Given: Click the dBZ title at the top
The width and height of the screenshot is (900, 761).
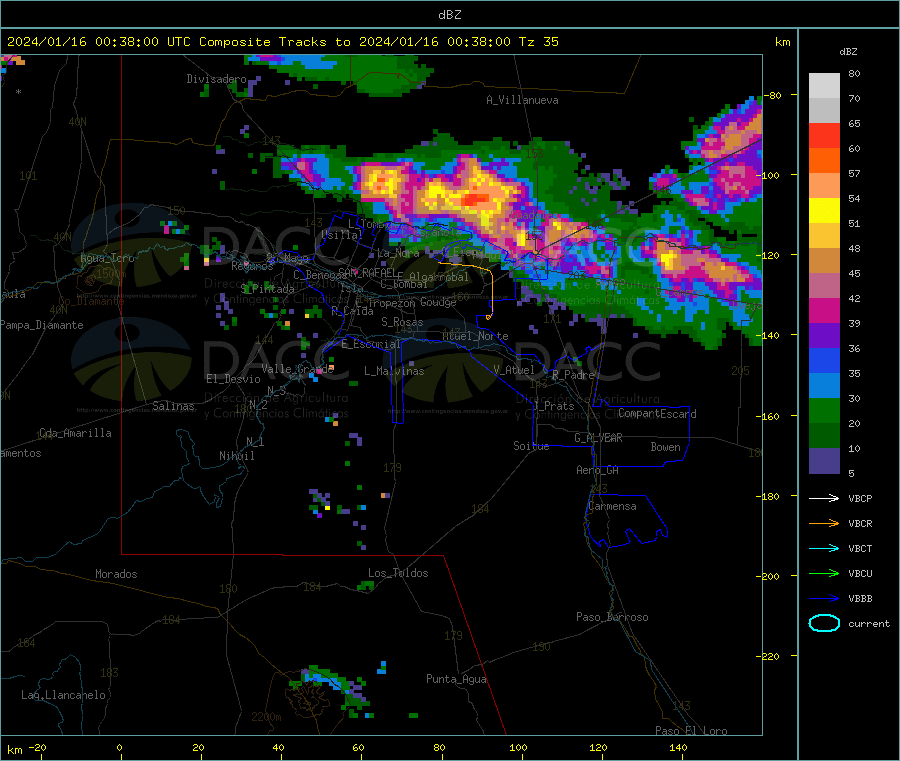Looking at the screenshot, I should [x=449, y=15].
